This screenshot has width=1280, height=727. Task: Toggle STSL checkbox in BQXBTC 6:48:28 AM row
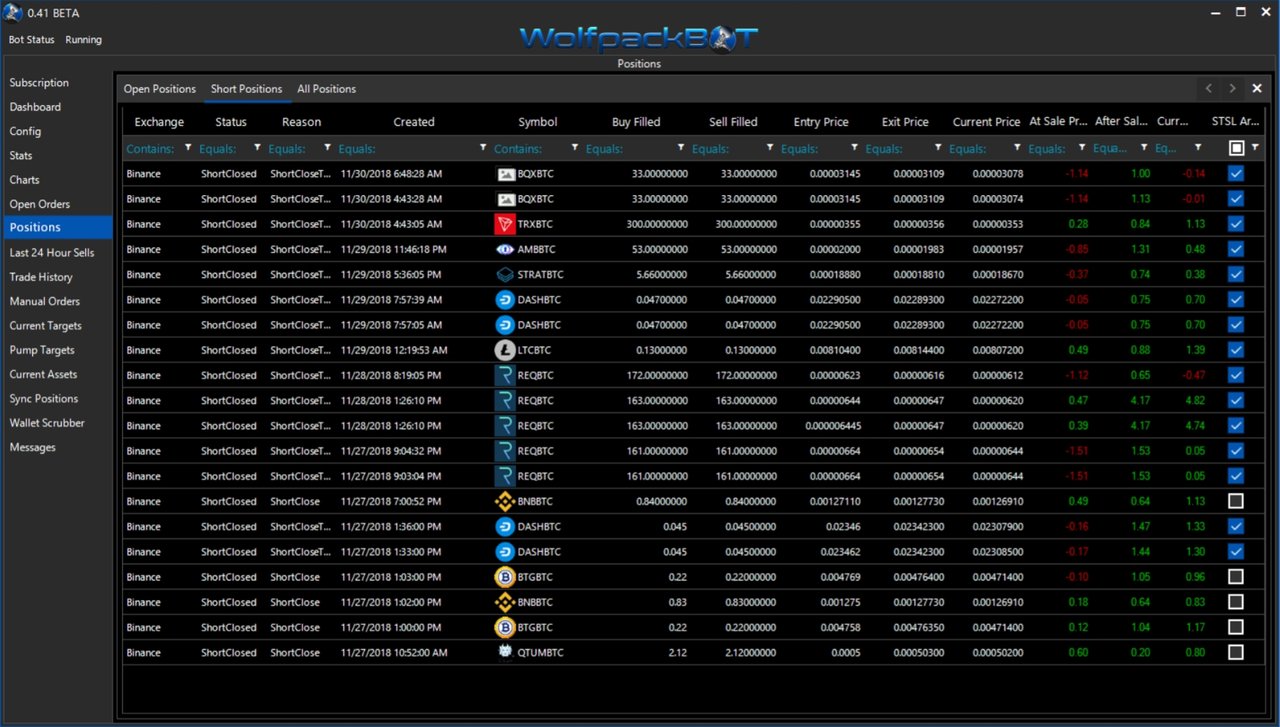coord(1236,173)
